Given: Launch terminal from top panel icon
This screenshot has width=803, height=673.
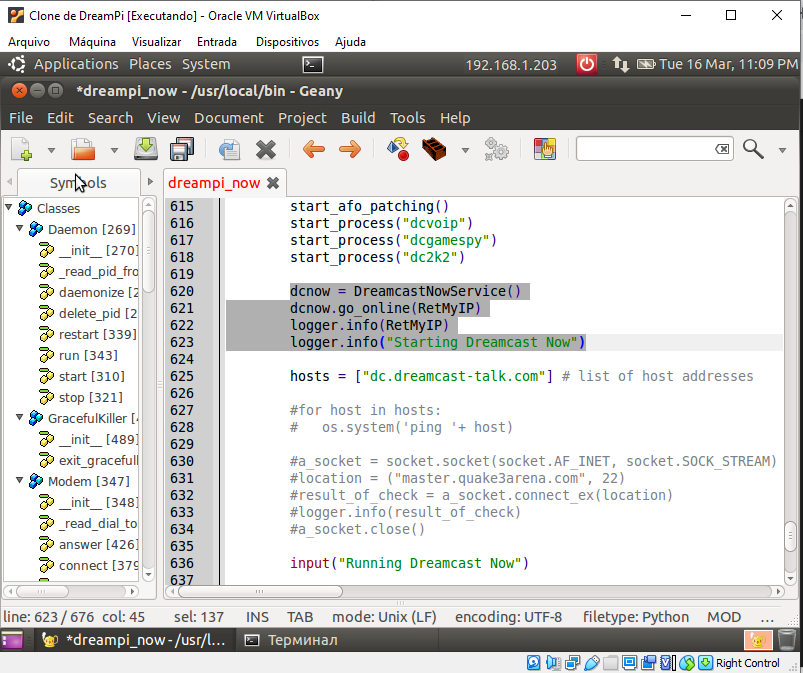Looking at the screenshot, I should click(312, 65).
